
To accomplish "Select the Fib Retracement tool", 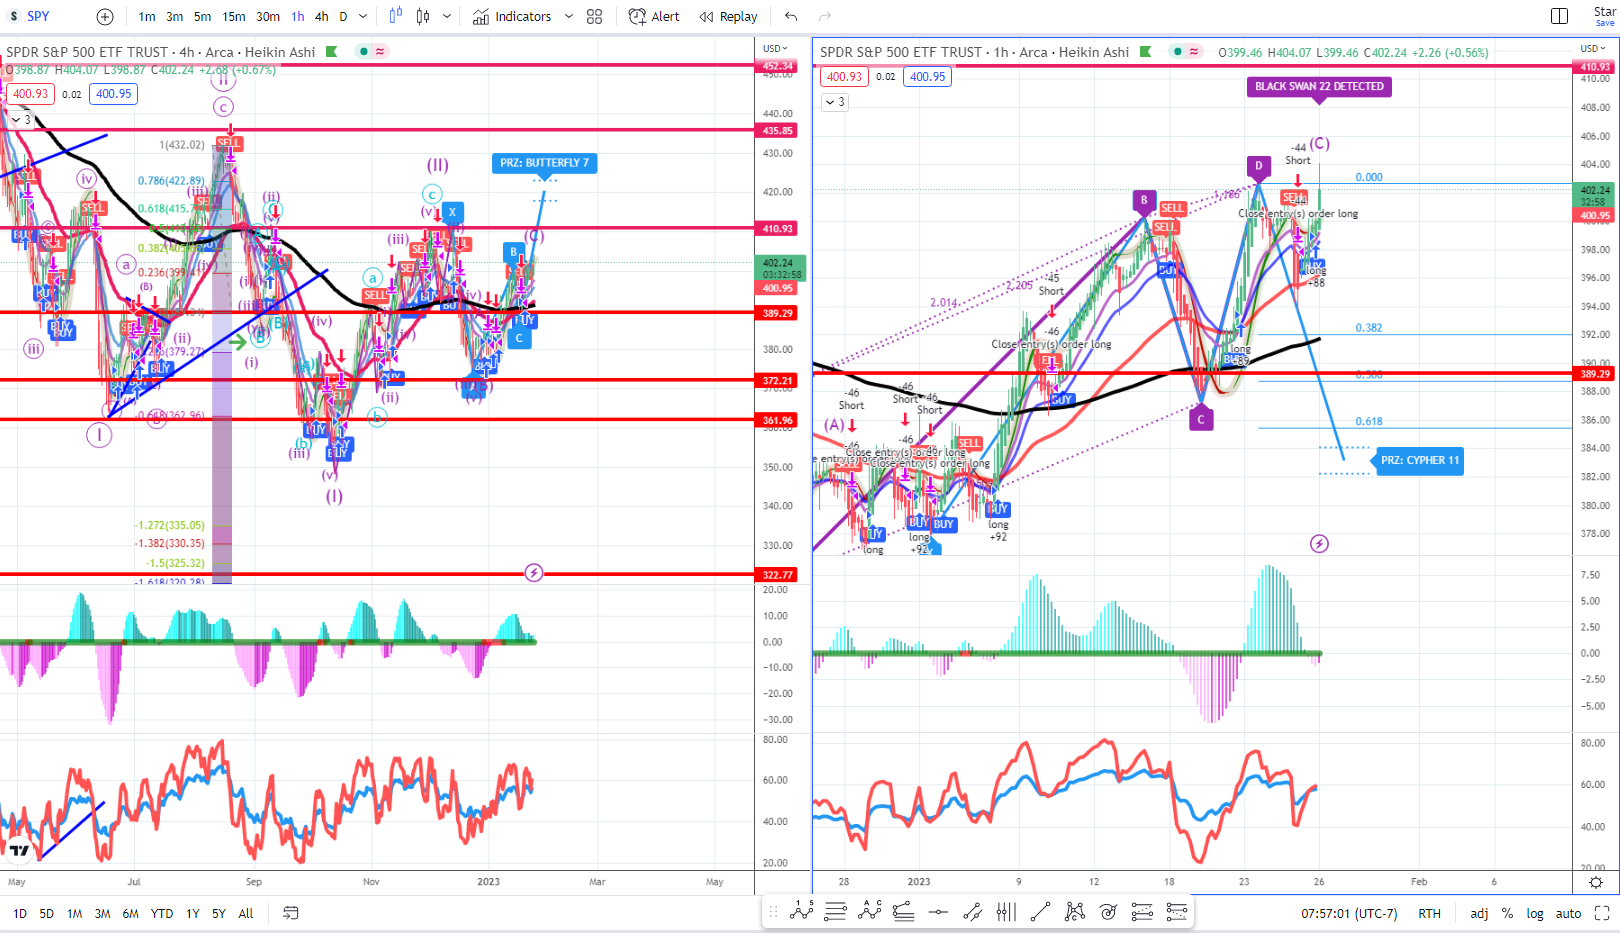I will point(836,912).
